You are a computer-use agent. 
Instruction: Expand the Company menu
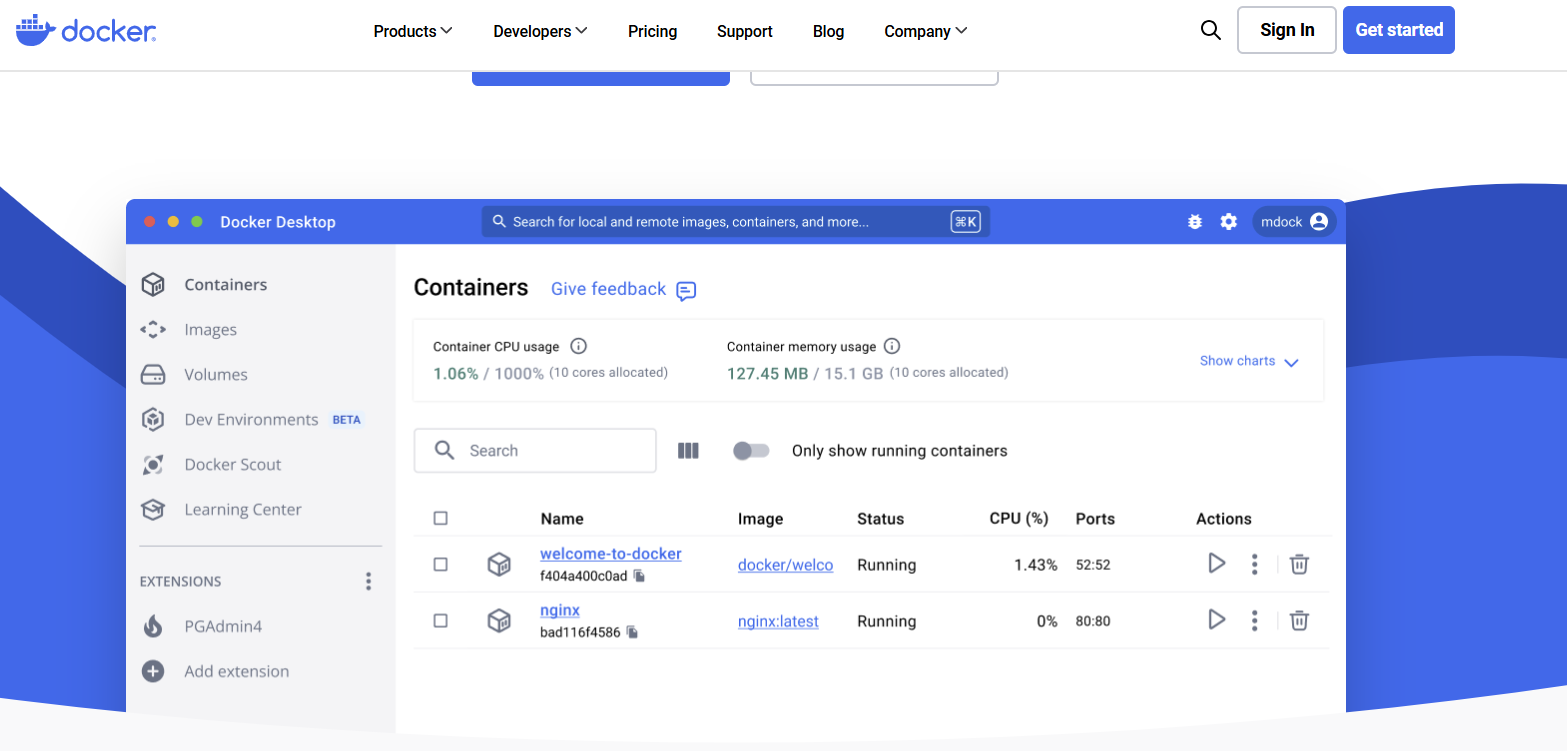926,31
